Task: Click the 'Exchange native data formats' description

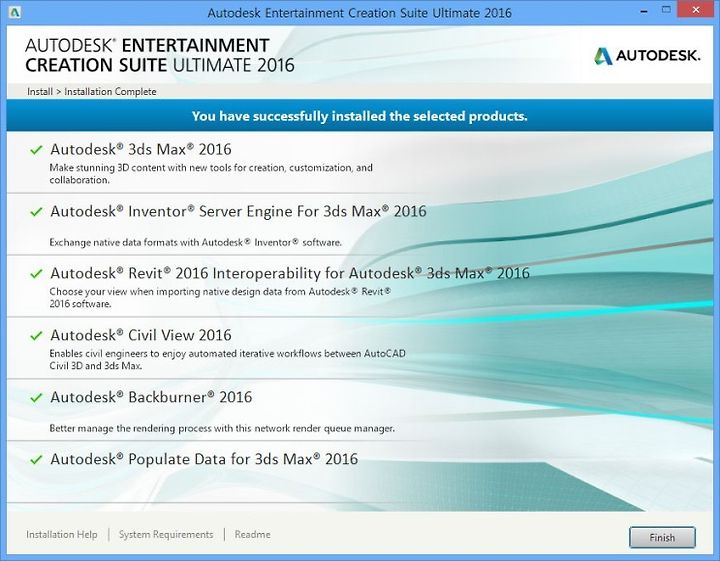Action: [x=196, y=242]
